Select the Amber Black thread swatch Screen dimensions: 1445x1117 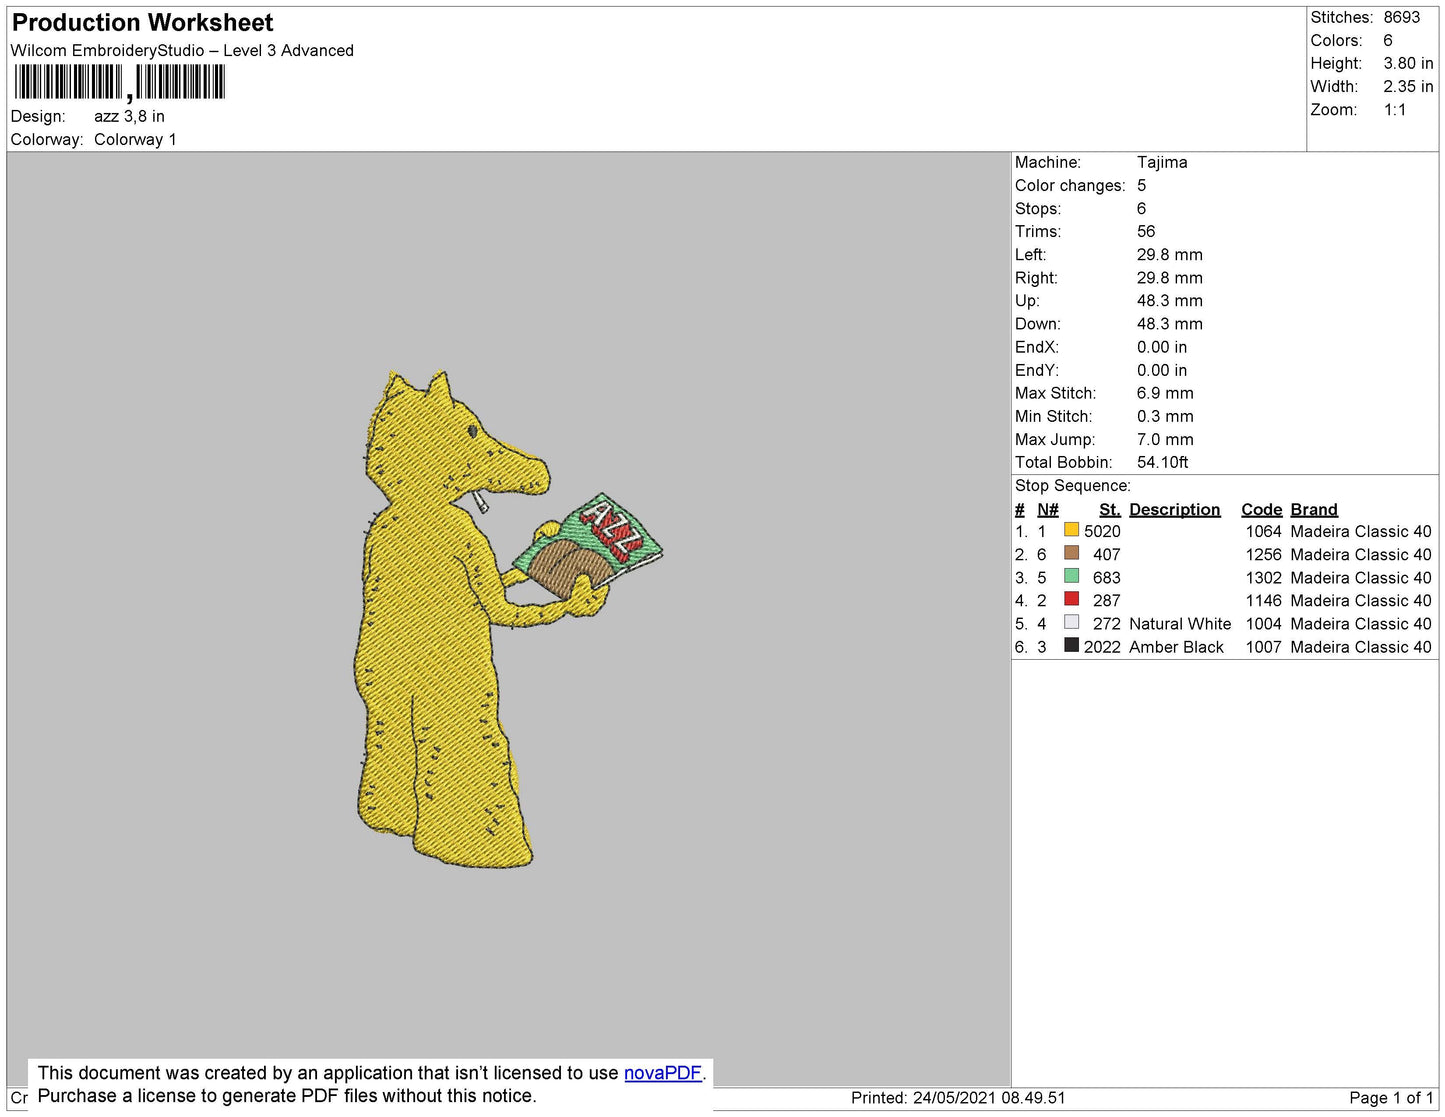[x=1071, y=645]
